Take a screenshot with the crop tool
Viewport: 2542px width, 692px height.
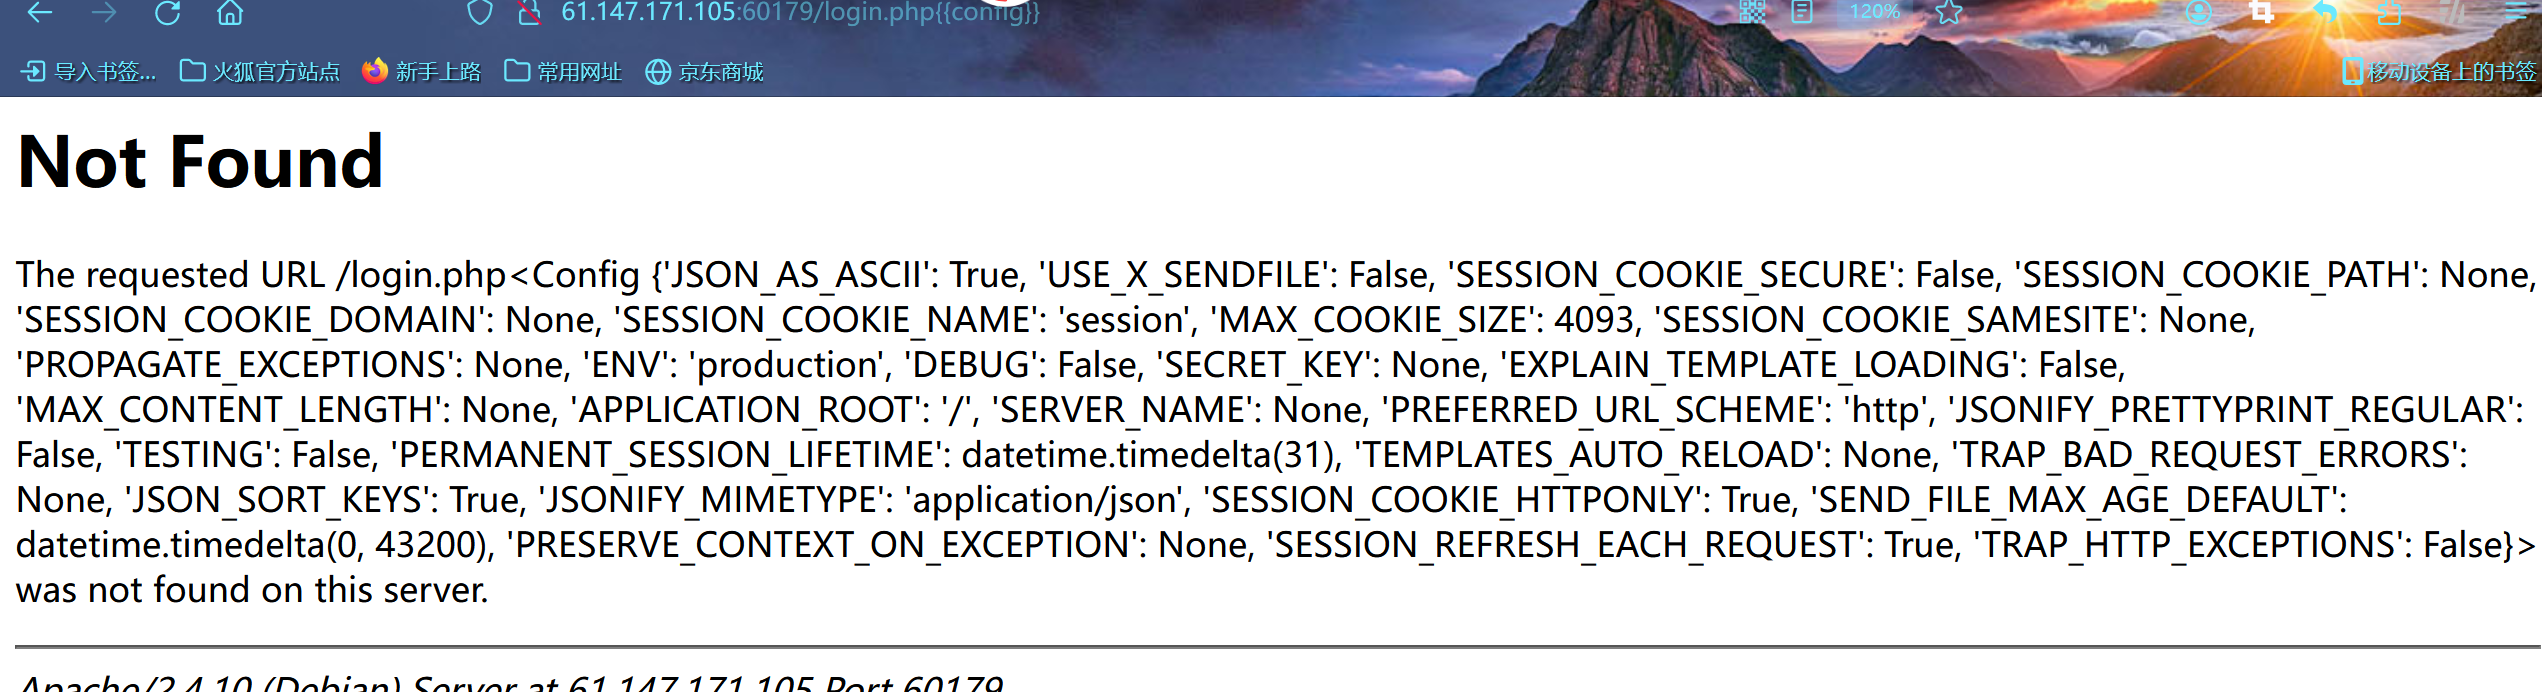click(2262, 12)
